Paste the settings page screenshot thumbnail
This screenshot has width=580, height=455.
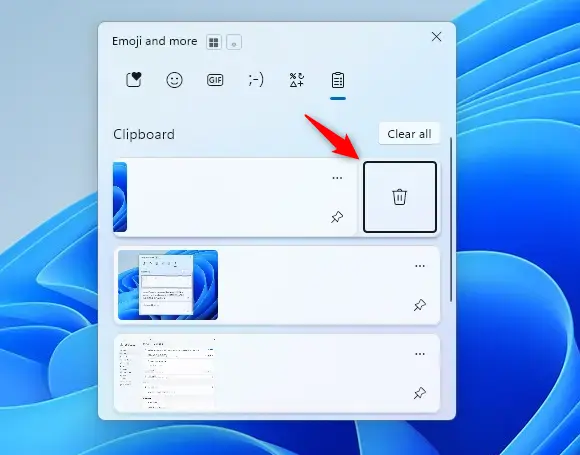[166, 373]
